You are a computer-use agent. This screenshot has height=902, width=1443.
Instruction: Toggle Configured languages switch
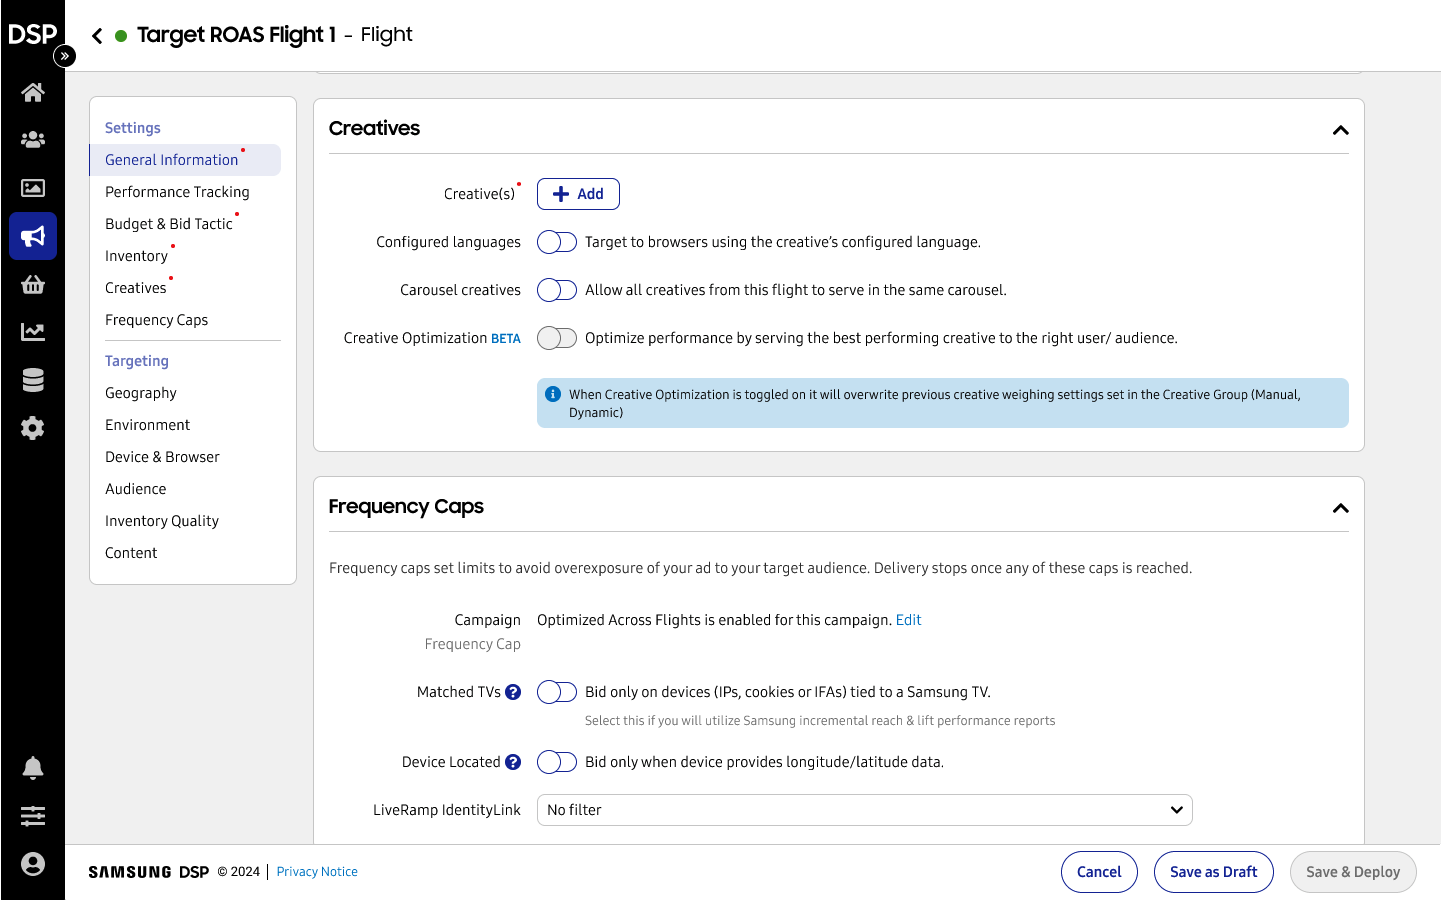[557, 242]
